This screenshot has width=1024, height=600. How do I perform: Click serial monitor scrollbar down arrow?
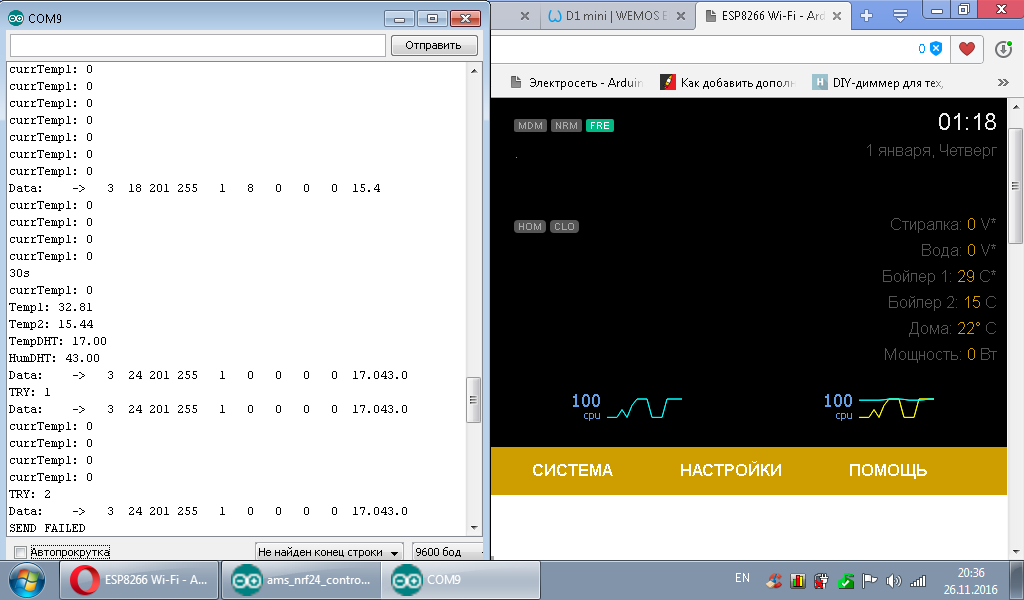(x=474, y=528)
